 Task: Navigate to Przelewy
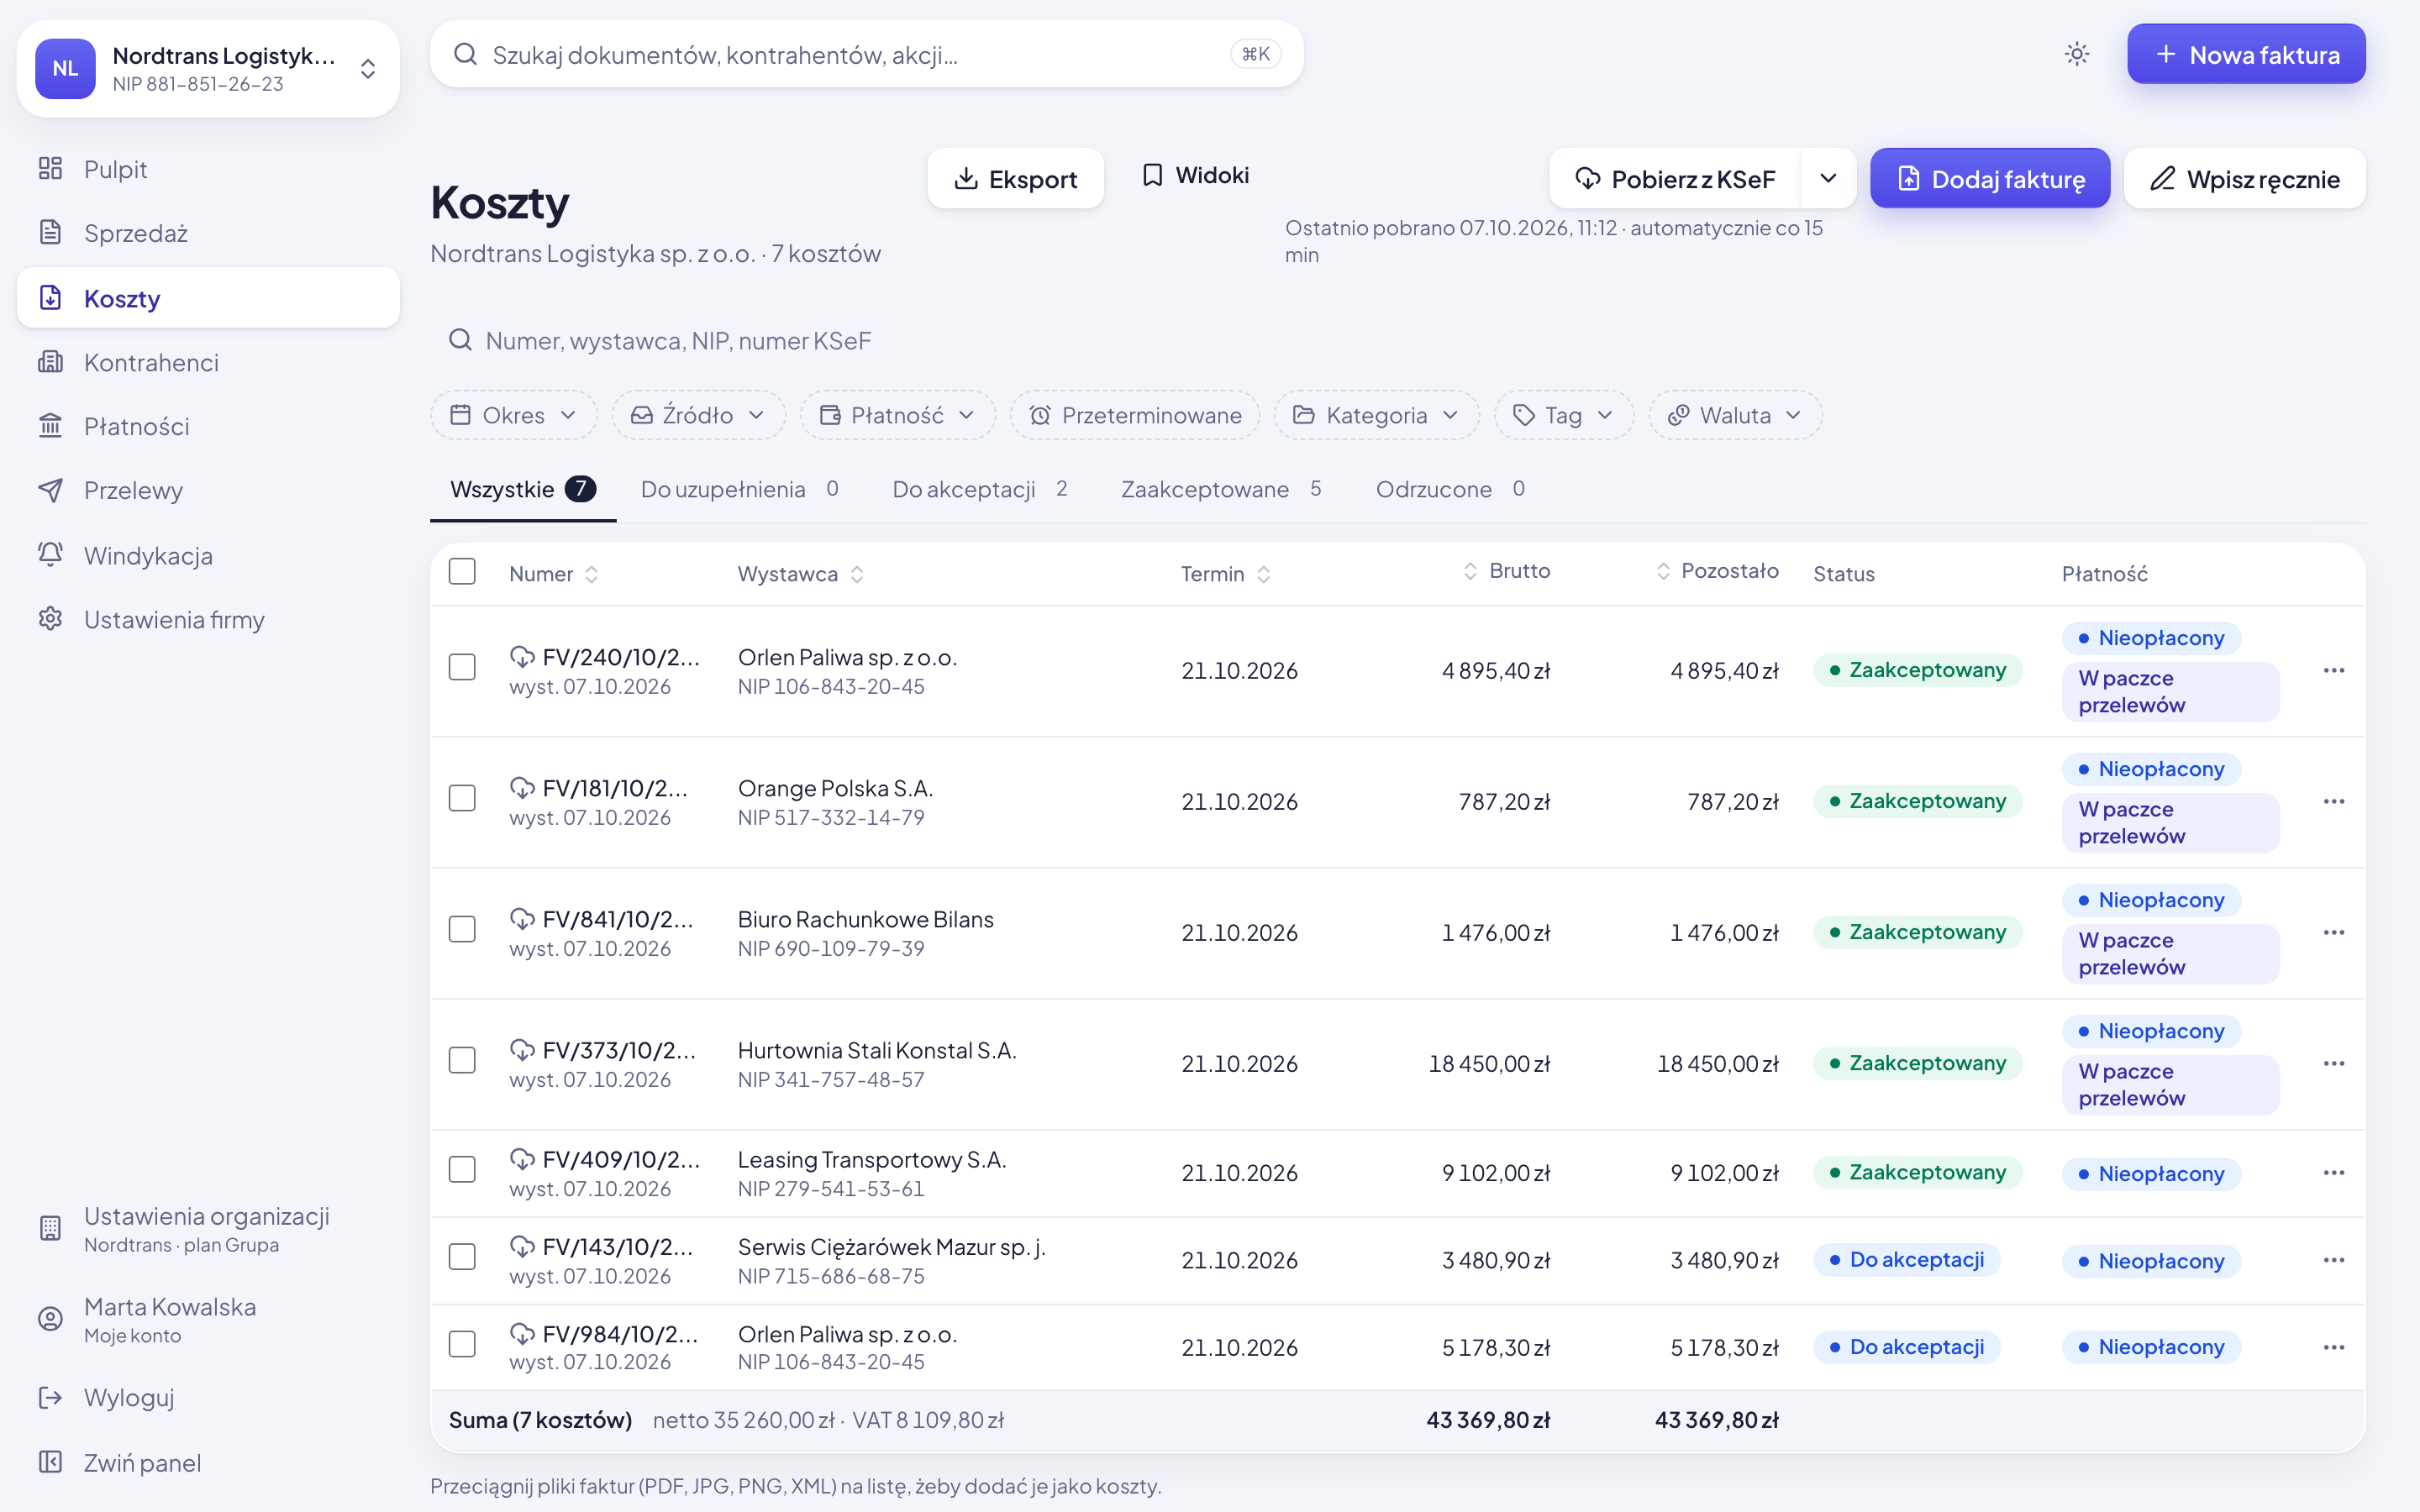pyautogui.click(x=208, y=490)
